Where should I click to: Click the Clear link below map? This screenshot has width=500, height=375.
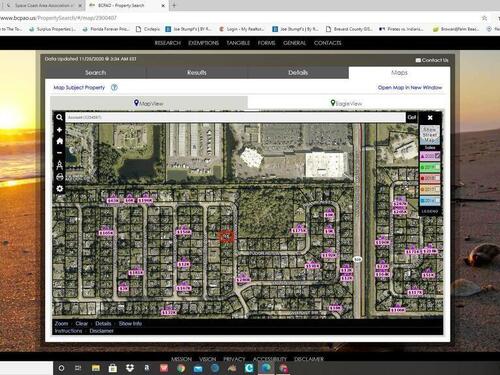(x=82, y=323)
